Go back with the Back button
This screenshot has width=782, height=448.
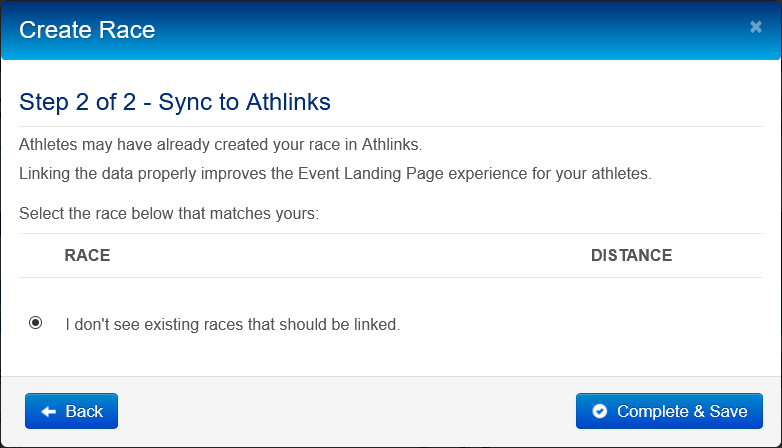[x=71, y=411]
